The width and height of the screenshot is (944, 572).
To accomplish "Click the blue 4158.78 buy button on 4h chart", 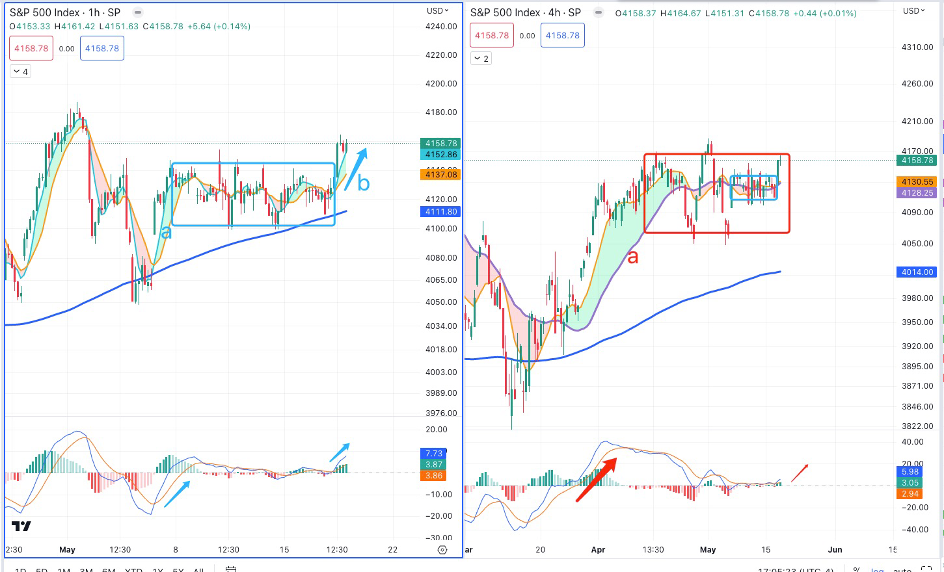I will (562, 36).
